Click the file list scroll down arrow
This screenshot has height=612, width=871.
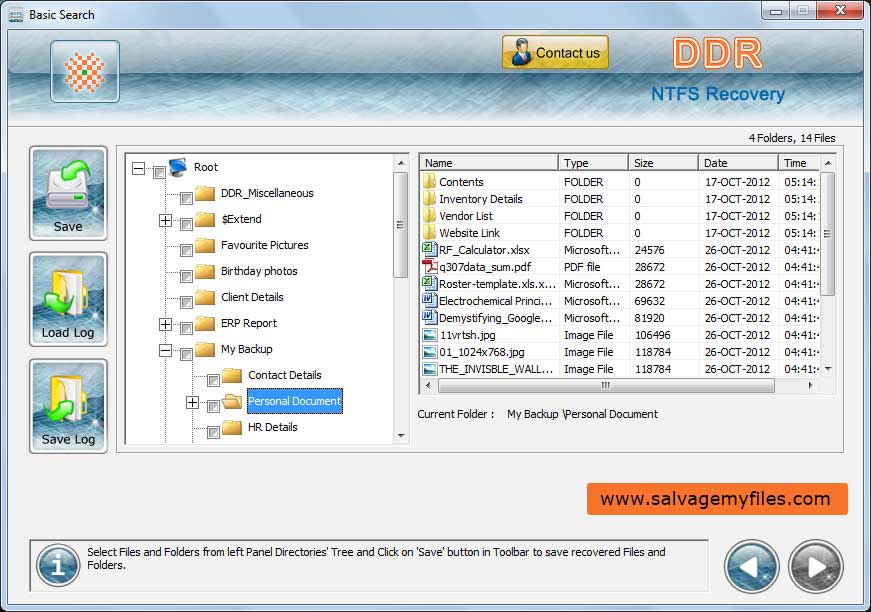tap(828, 369)
